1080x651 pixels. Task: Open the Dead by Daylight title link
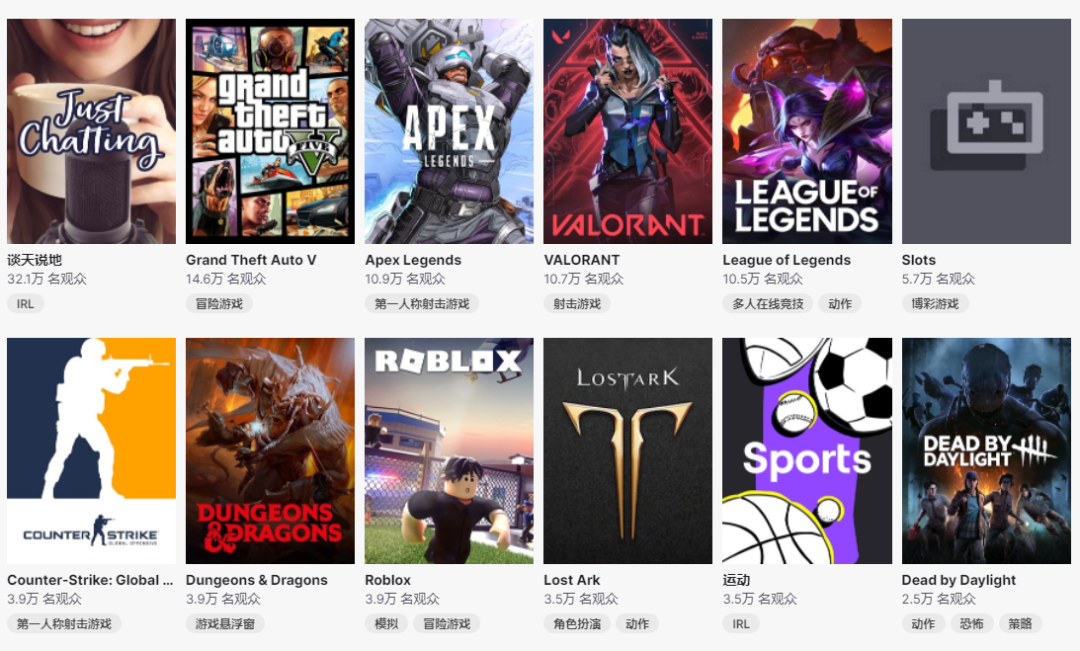point(959,580)
